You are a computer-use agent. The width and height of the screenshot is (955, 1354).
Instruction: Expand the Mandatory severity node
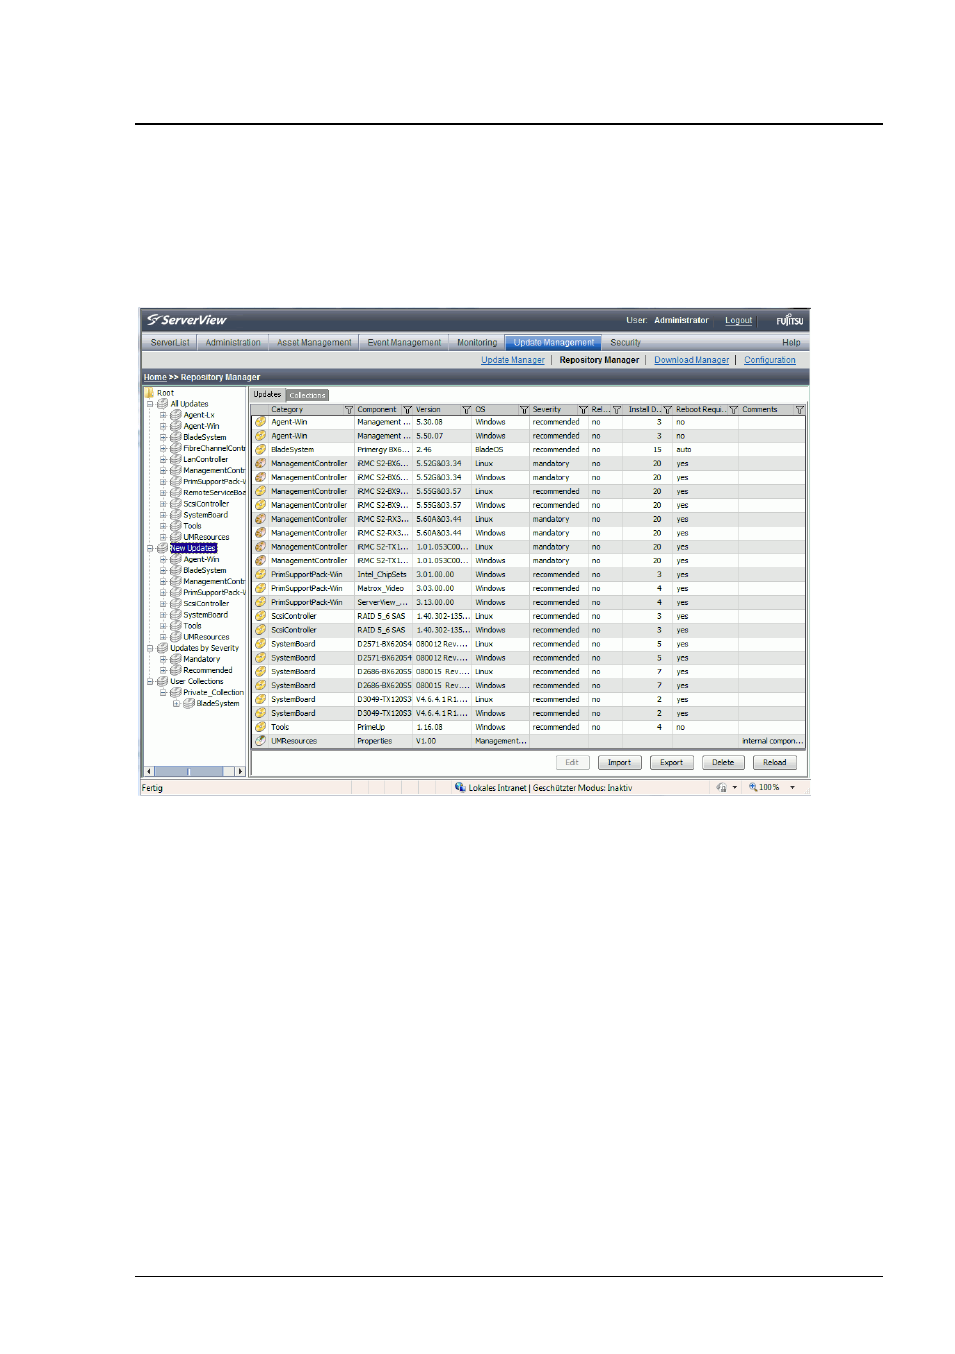[x=164, y=659]
